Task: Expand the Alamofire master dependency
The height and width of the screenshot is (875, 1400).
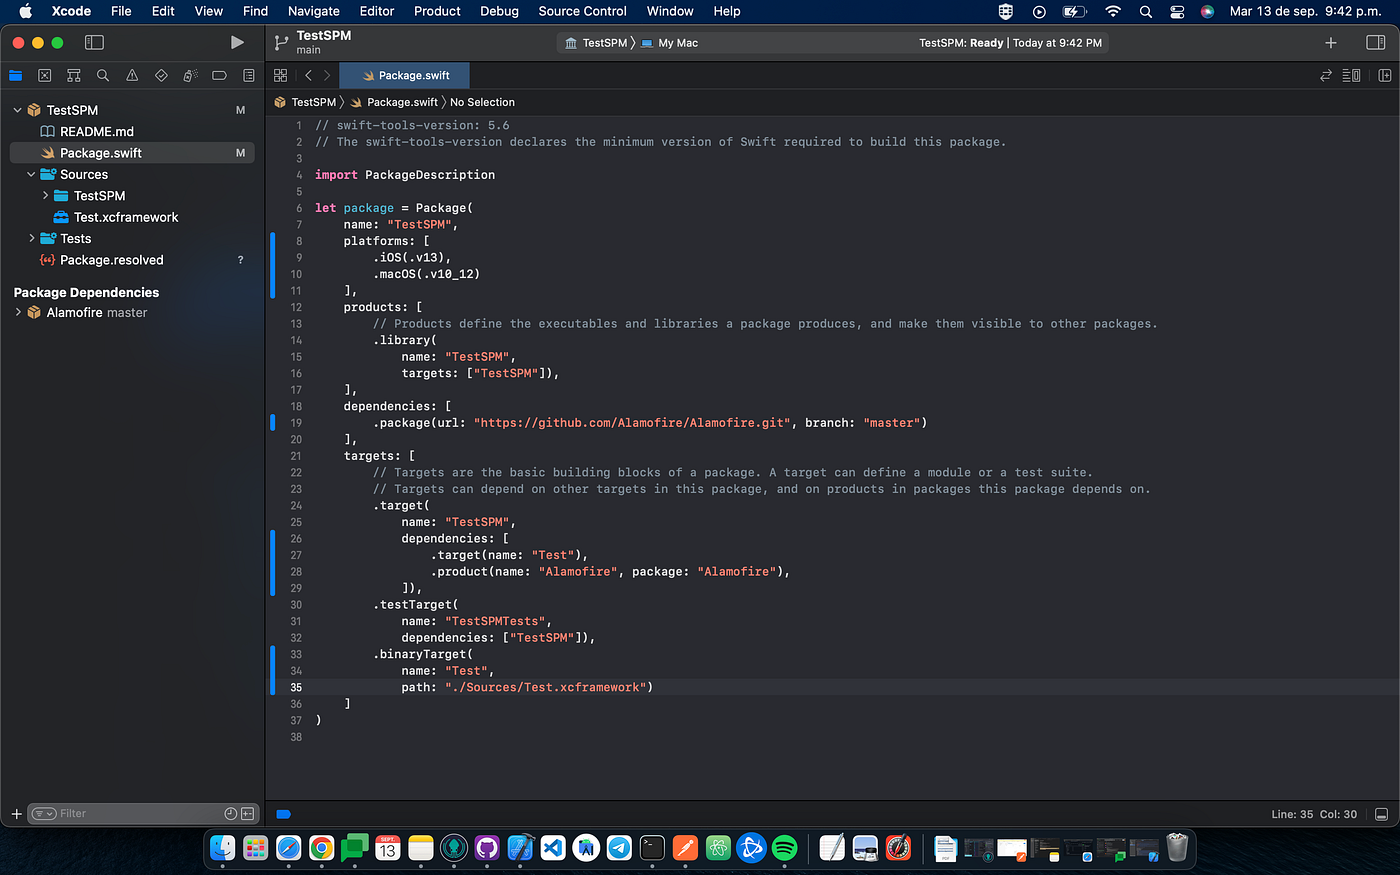Action: pos(17,312)
